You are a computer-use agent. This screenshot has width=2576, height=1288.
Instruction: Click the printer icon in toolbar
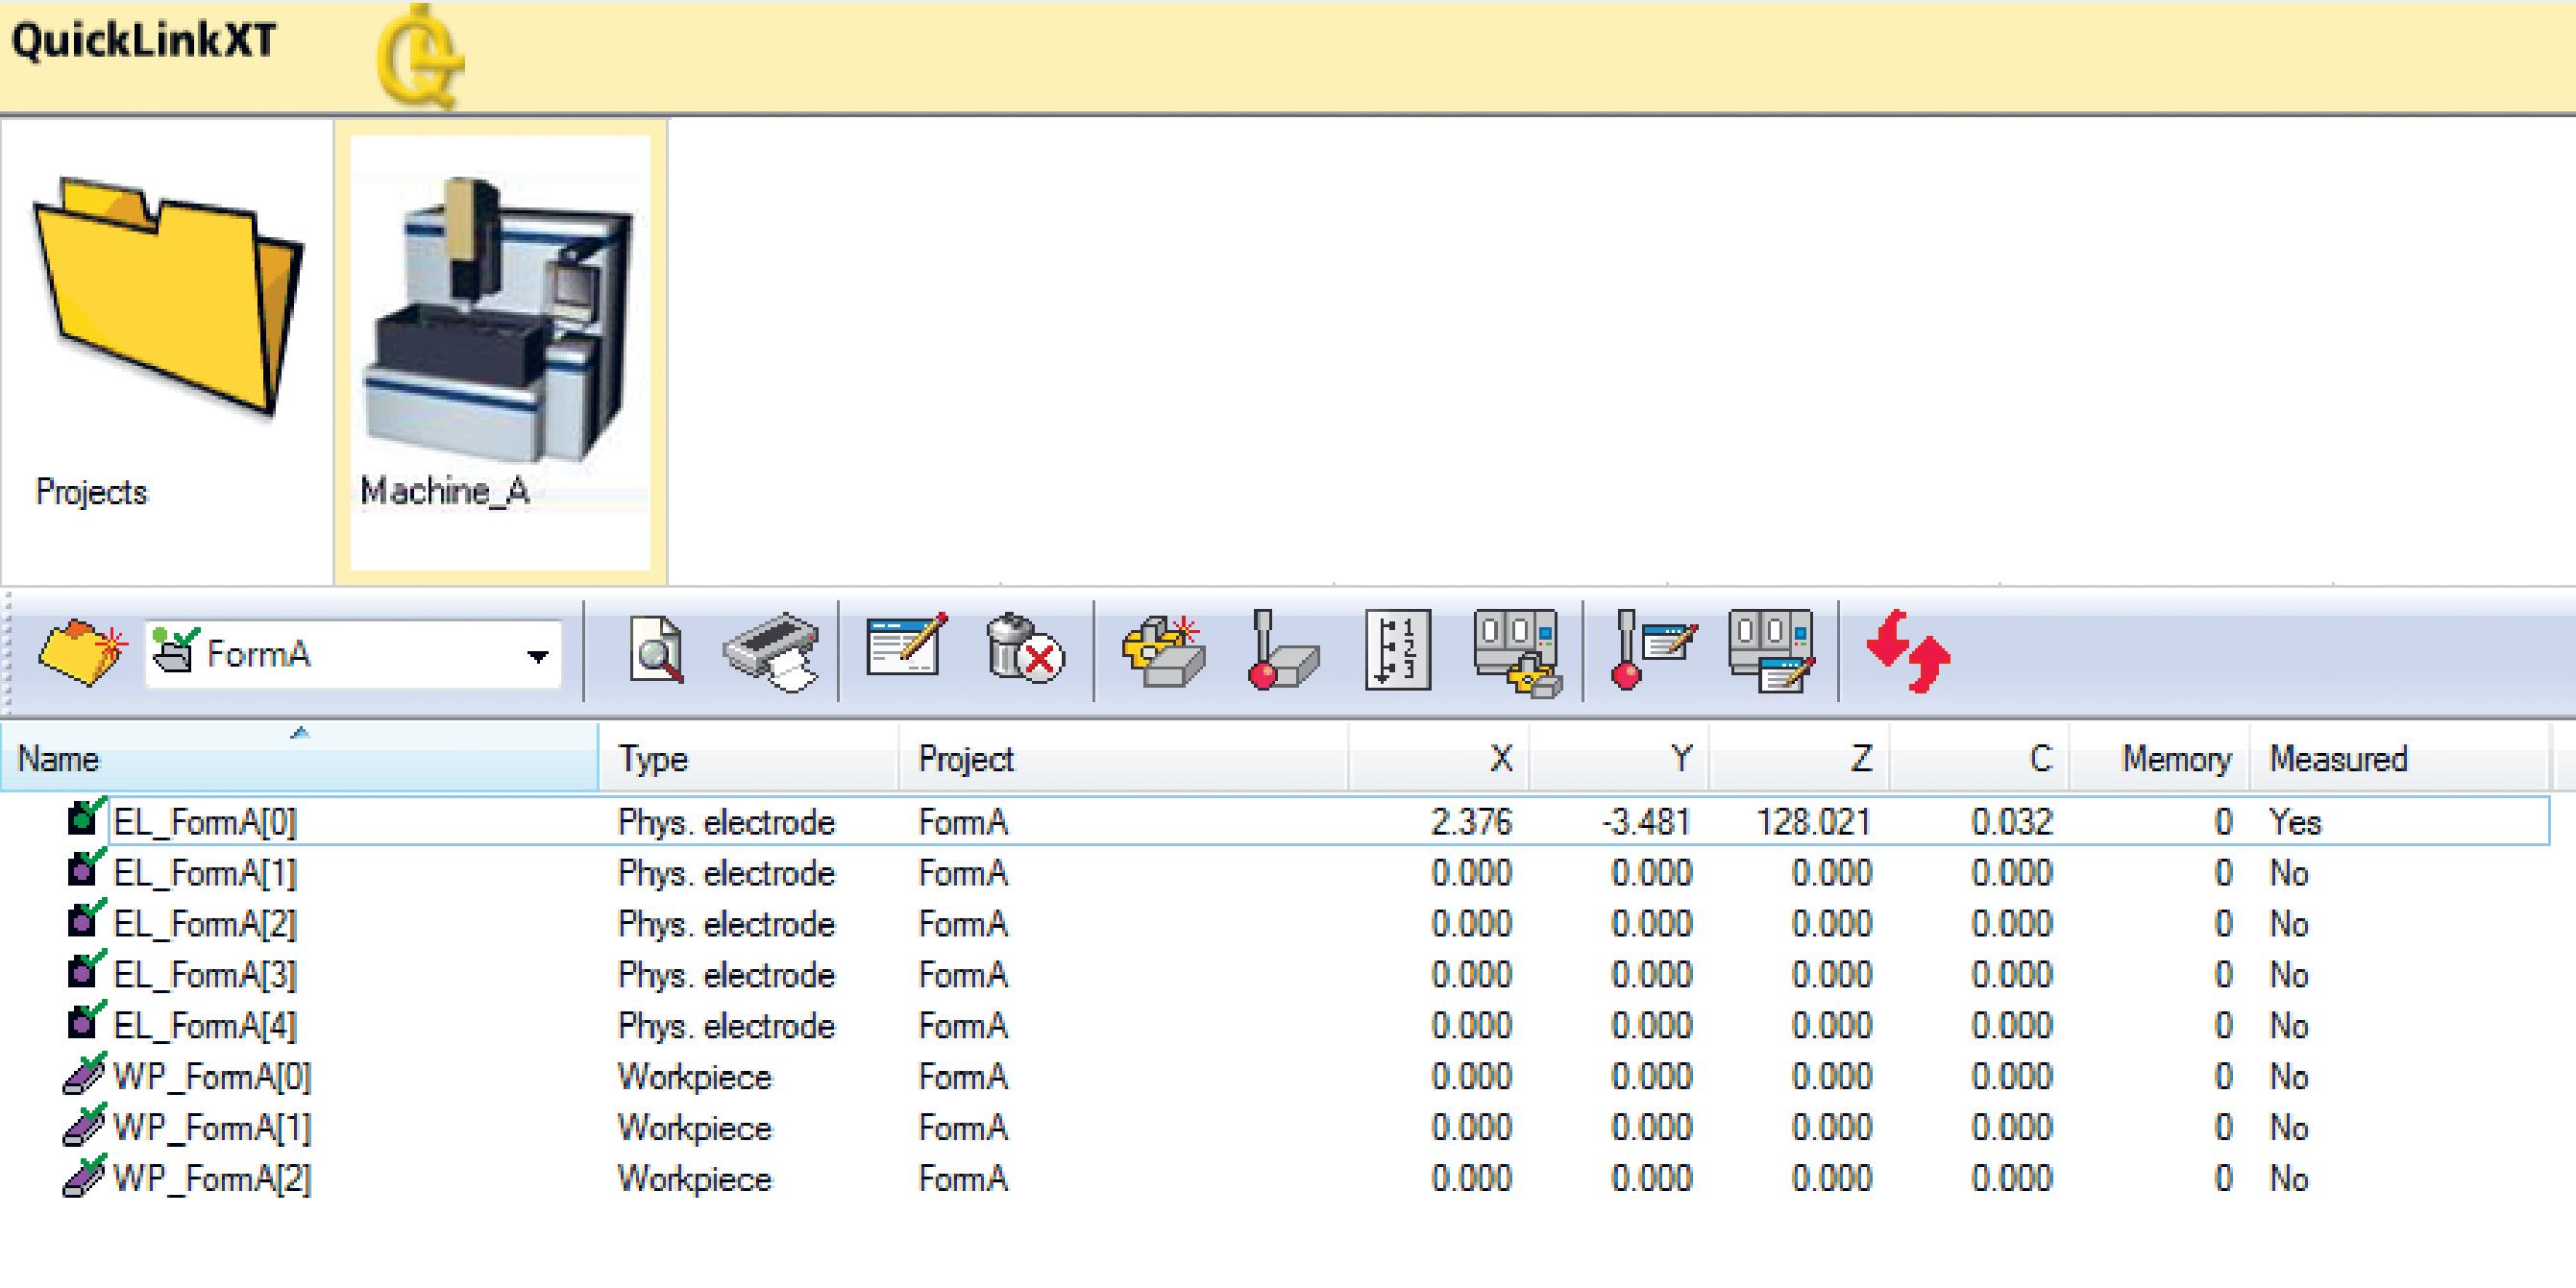772,652
